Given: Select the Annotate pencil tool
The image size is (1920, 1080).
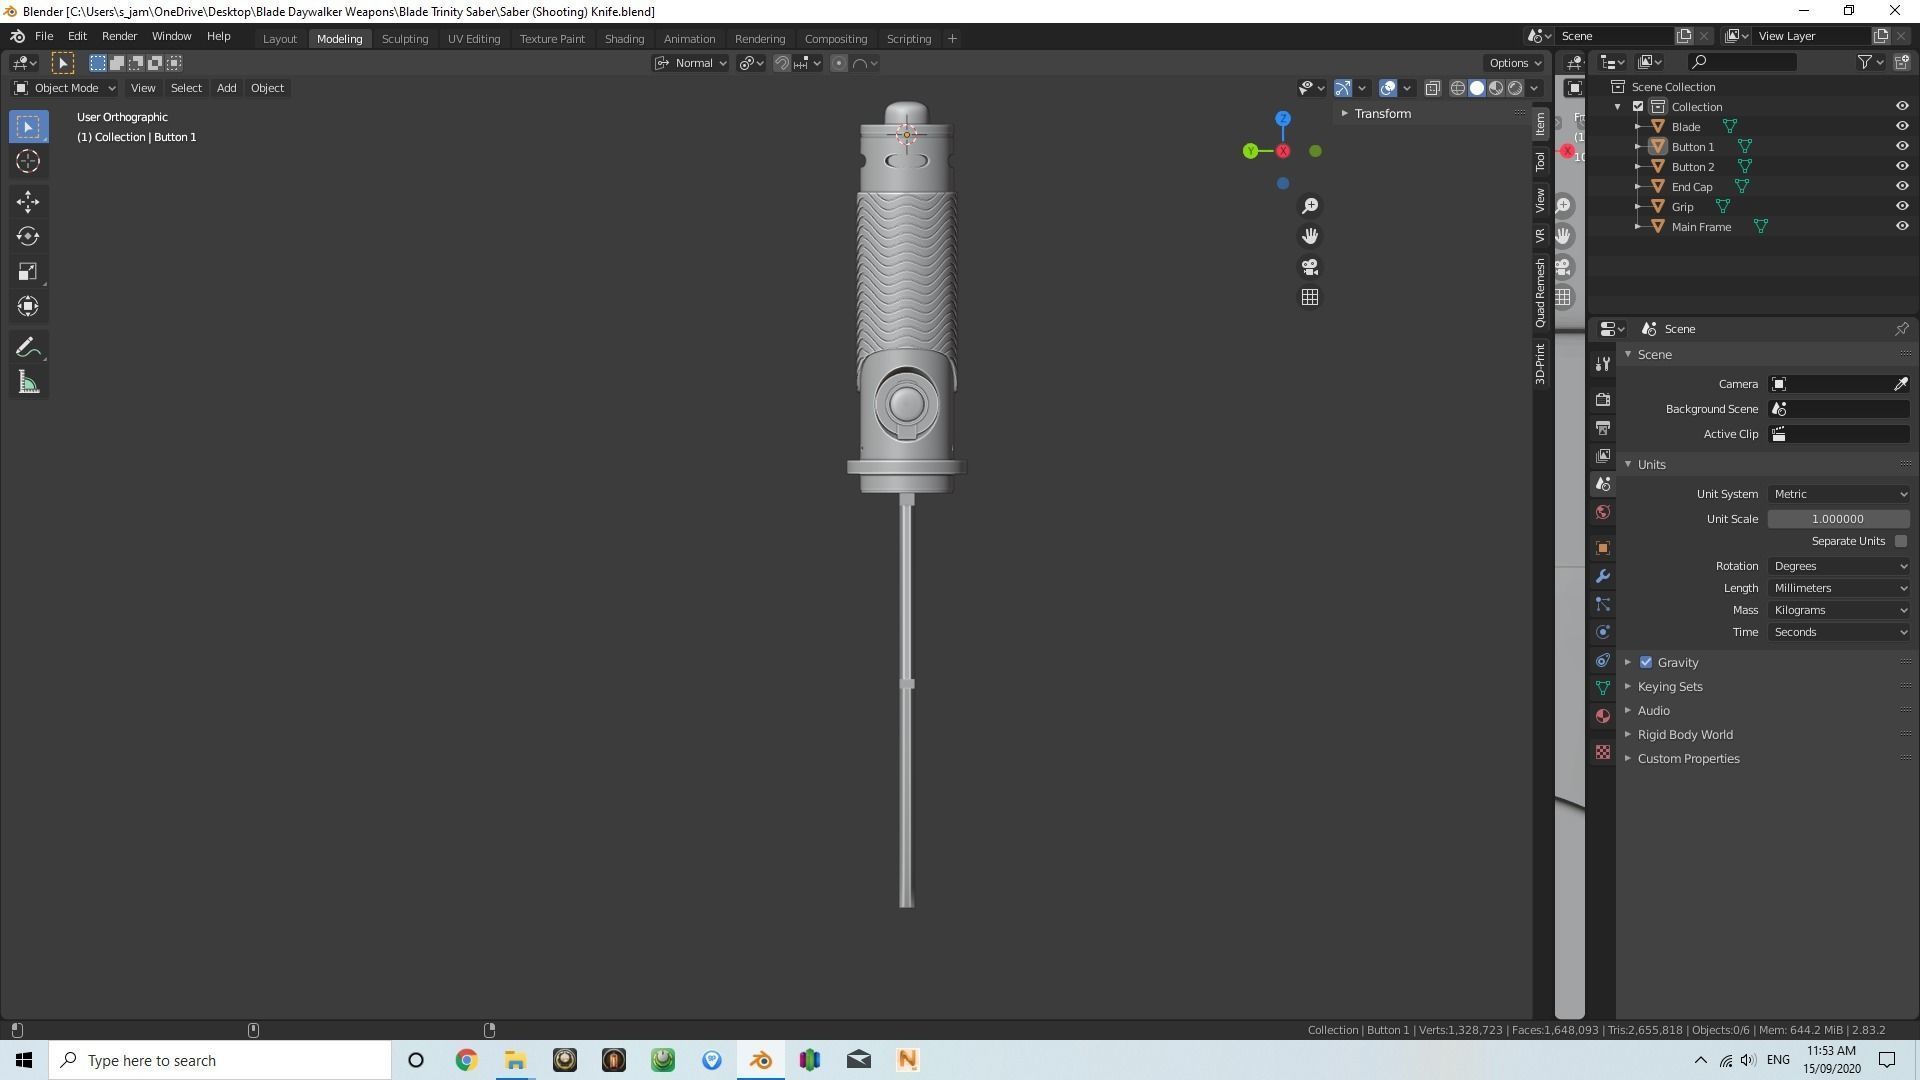Looking at the screenshot, I should (28, 348).
